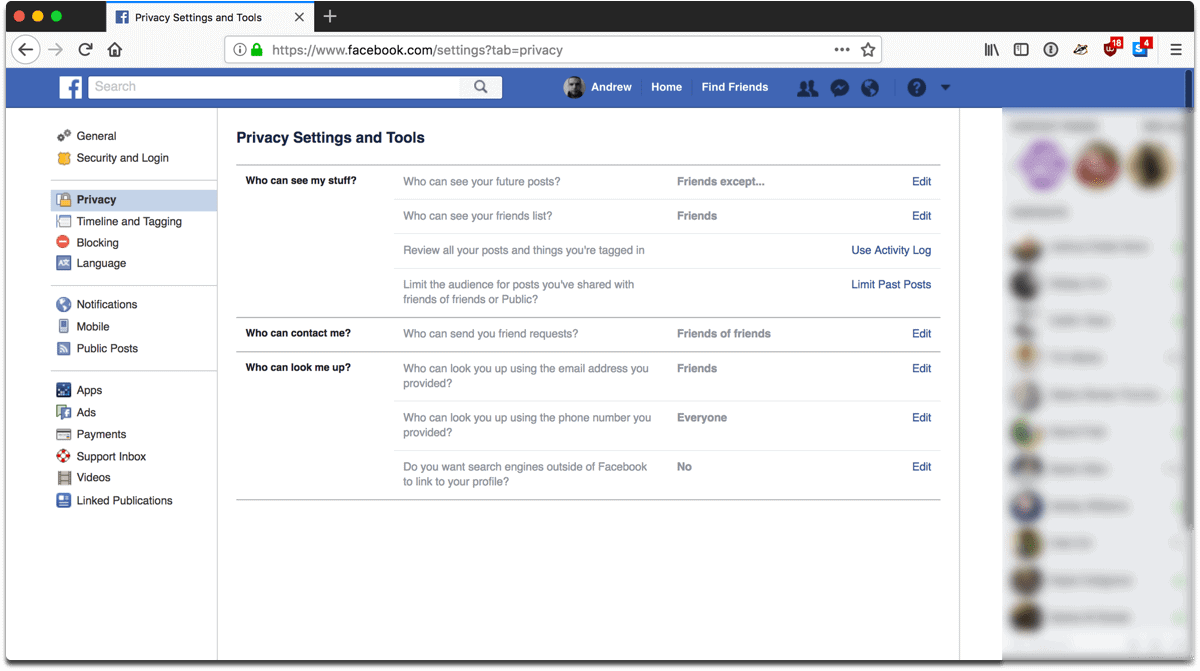1200x671 pixels.
Task: Open Ads settings
Action: point(86,413)
